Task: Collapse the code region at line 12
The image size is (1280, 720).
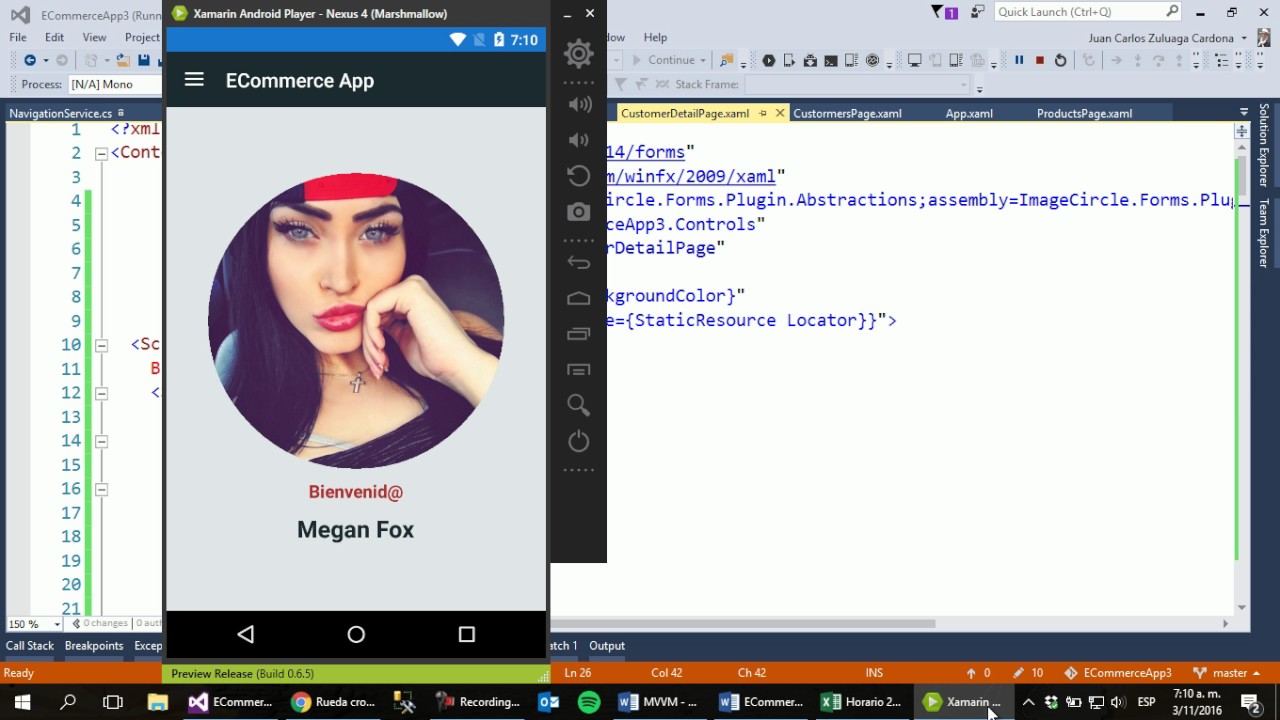Action: tap(101, 393)
